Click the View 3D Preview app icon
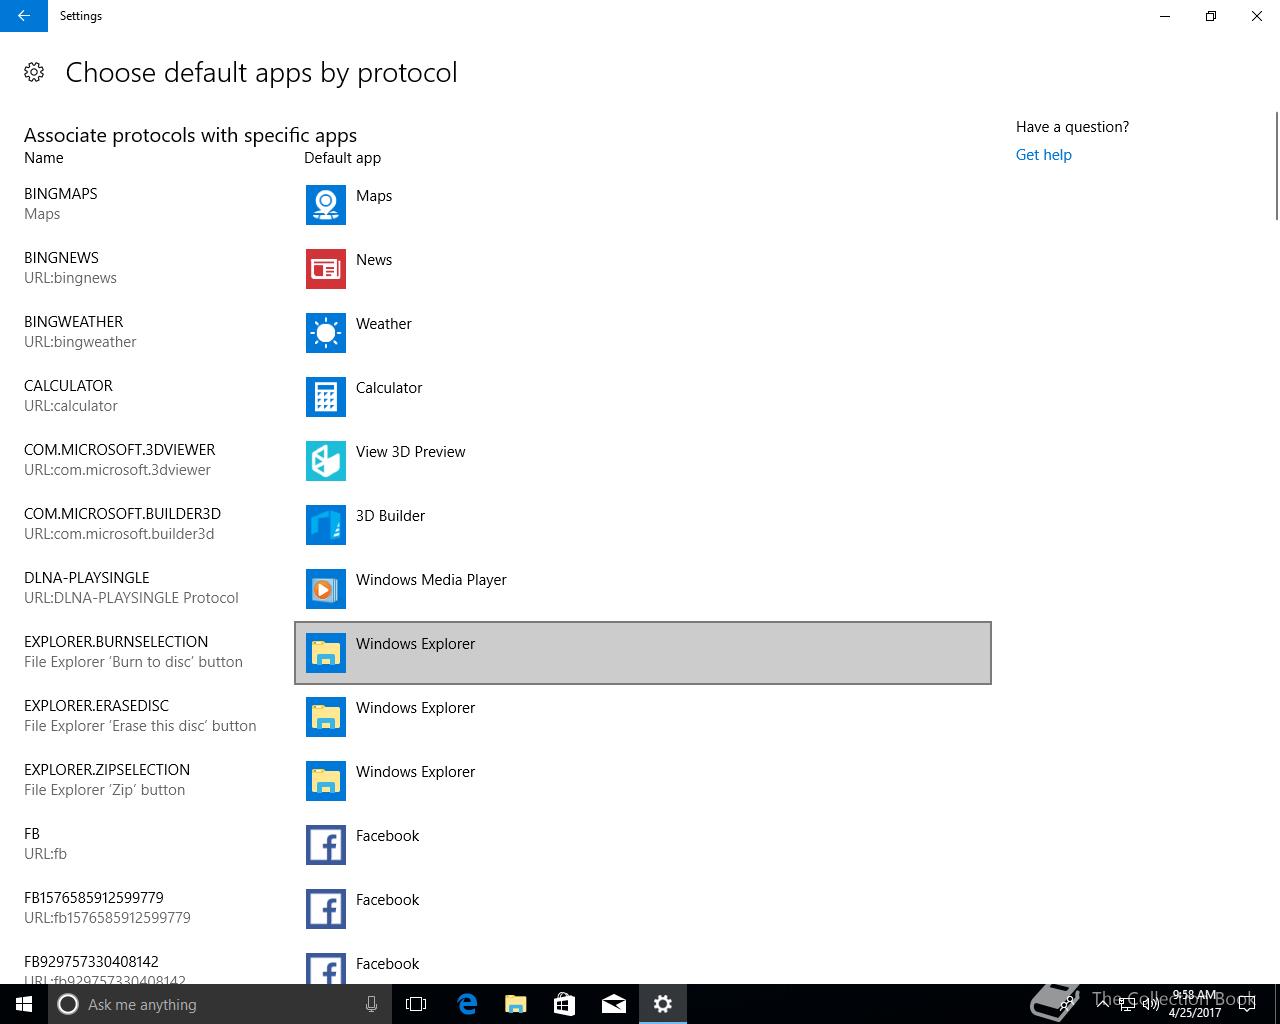 pos(326,461)
